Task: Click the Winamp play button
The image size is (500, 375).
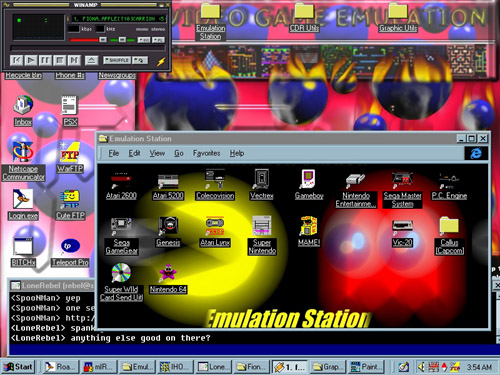Action: [x=31, y=60]
